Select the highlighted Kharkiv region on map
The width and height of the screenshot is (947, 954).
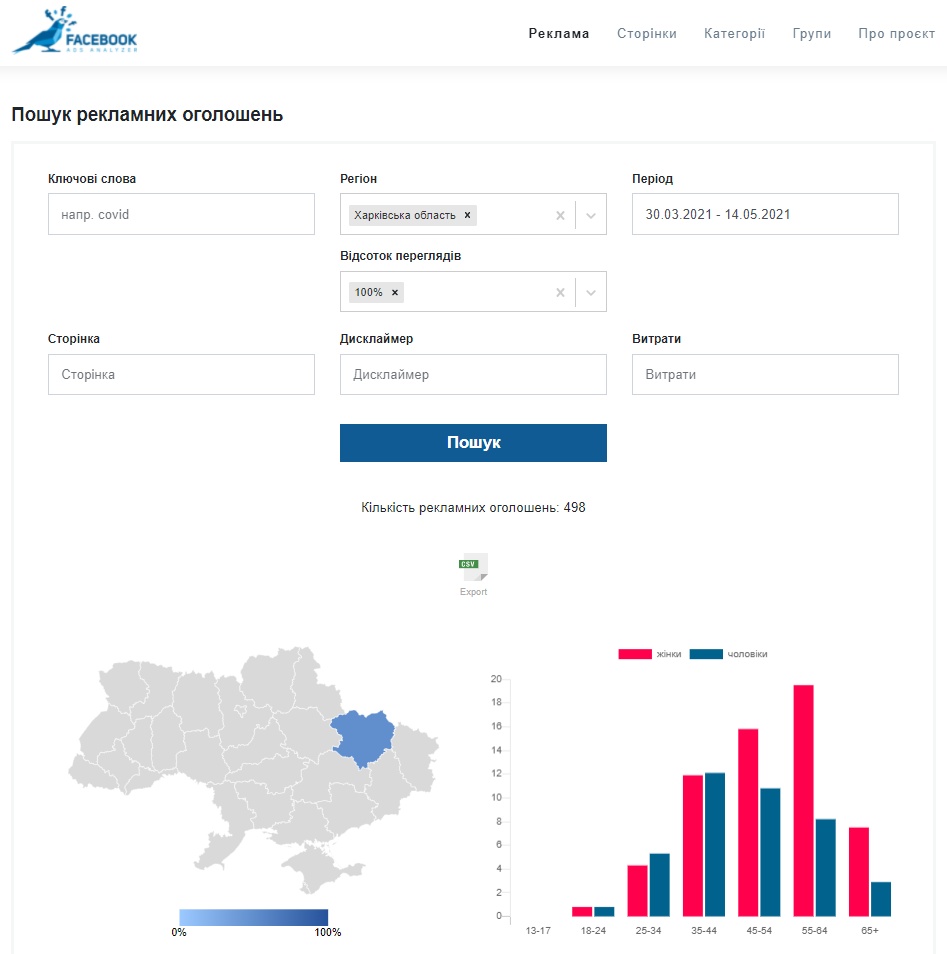pos(361,736)
